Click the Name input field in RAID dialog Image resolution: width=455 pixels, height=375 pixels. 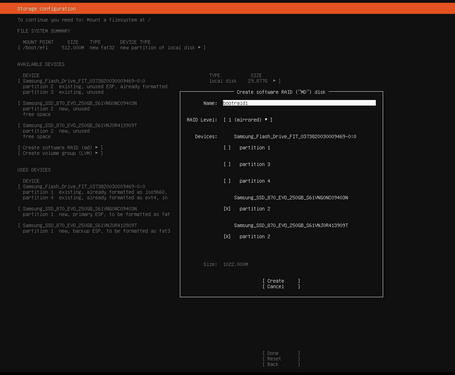tap(299, 103)
